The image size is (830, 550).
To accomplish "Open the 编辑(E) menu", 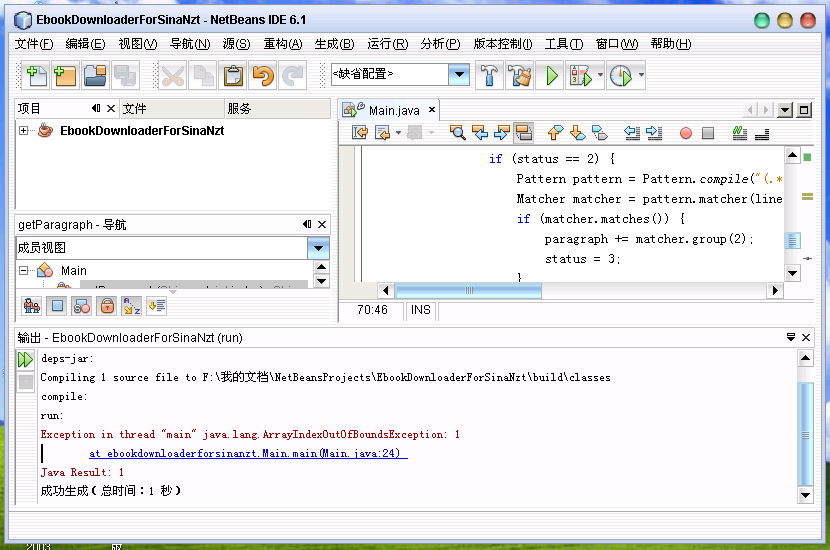I will coord(85,44).
